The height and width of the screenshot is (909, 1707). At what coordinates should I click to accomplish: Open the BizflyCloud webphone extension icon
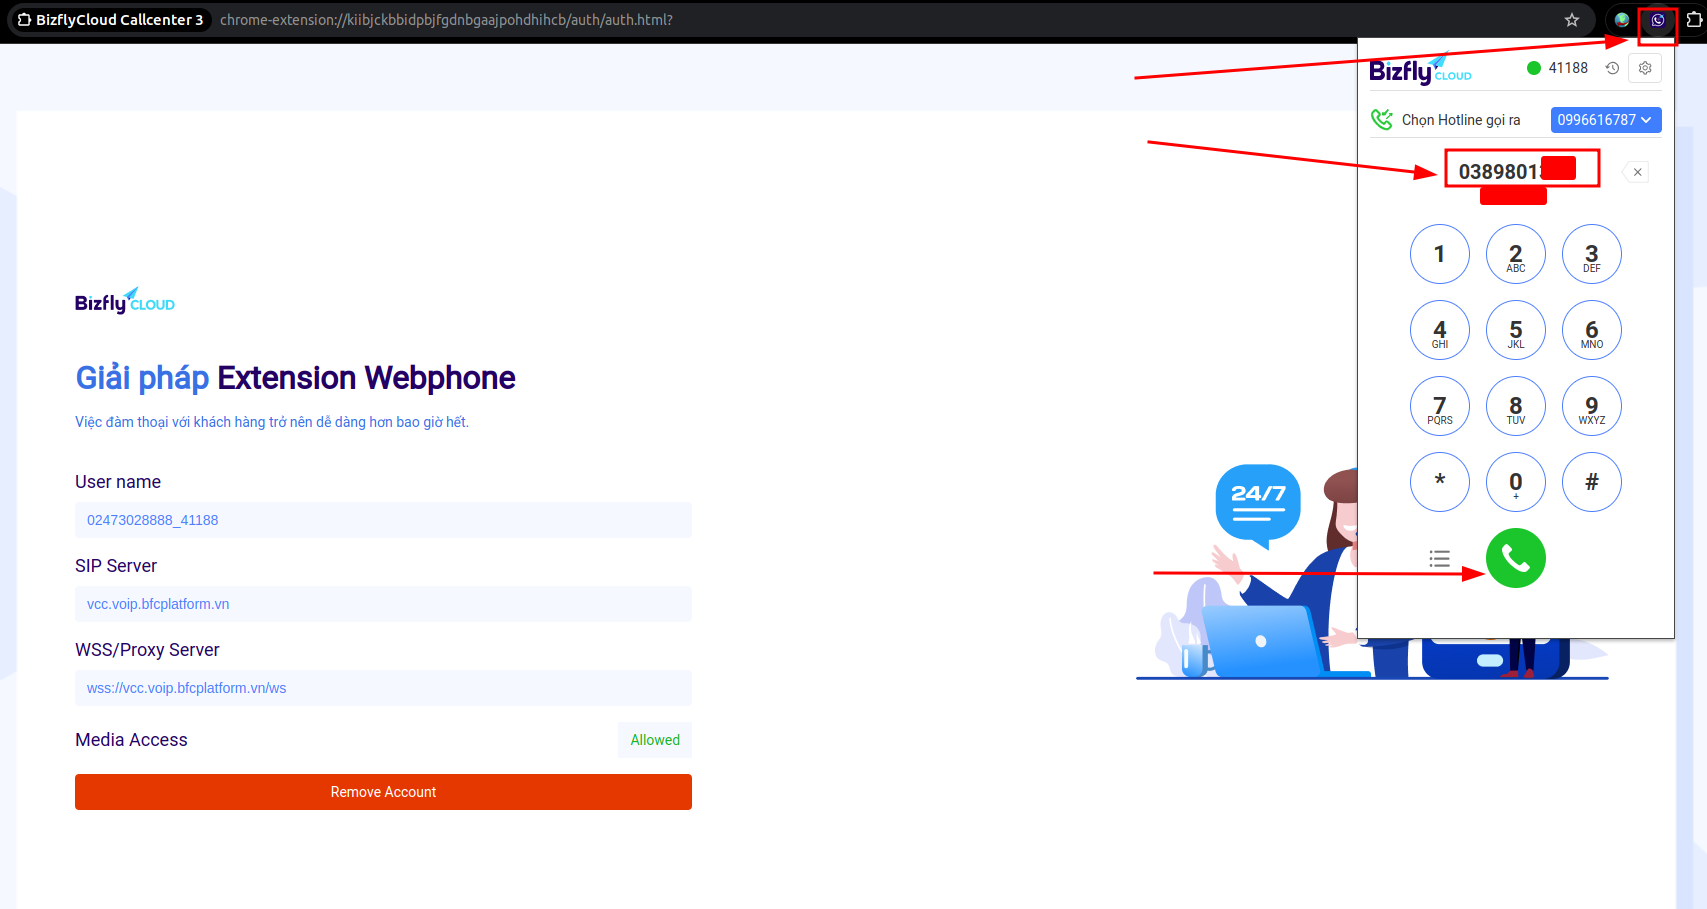tap(1658, 20)
